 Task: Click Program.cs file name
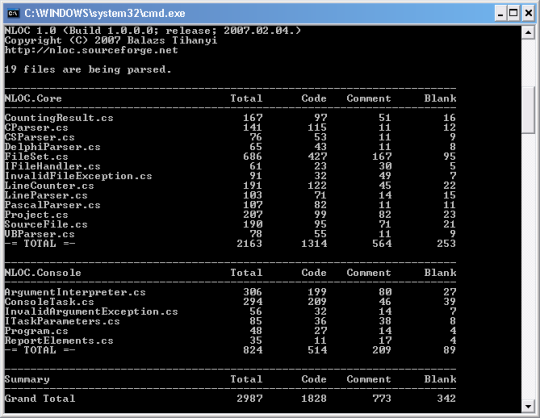point(36,331)
